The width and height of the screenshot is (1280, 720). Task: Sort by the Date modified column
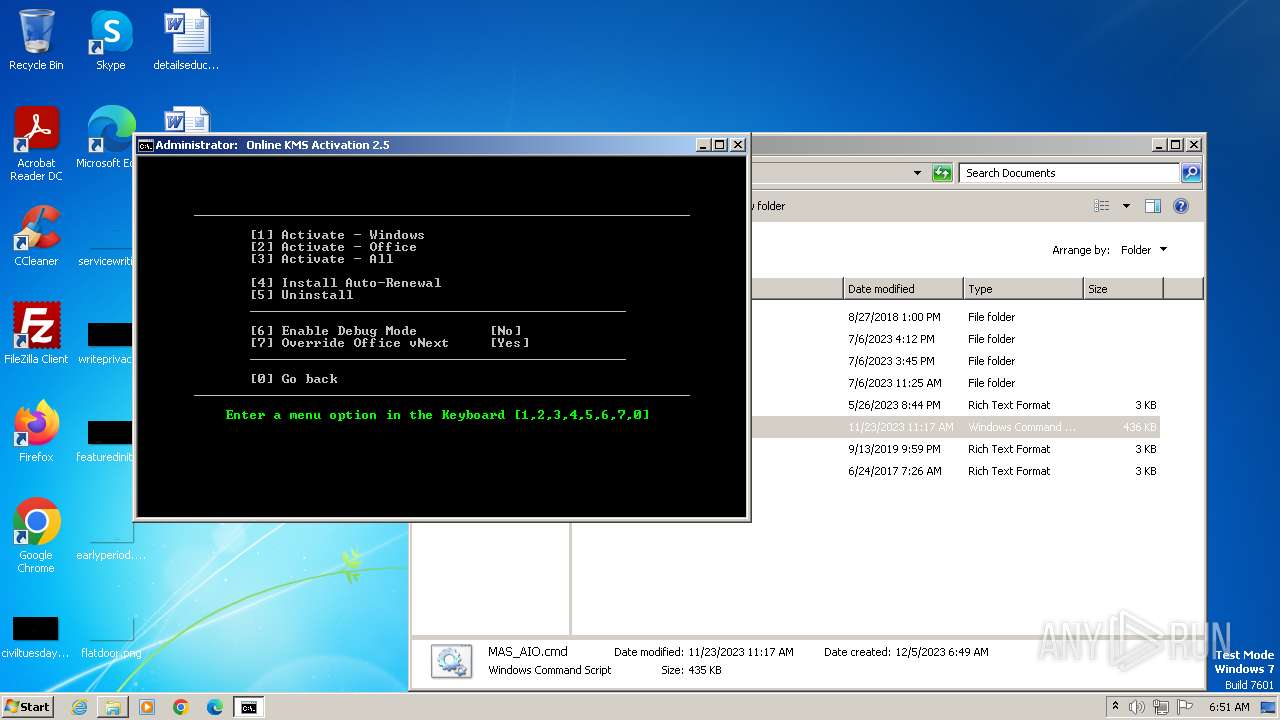pyautogui.click(x=902, y=289)
